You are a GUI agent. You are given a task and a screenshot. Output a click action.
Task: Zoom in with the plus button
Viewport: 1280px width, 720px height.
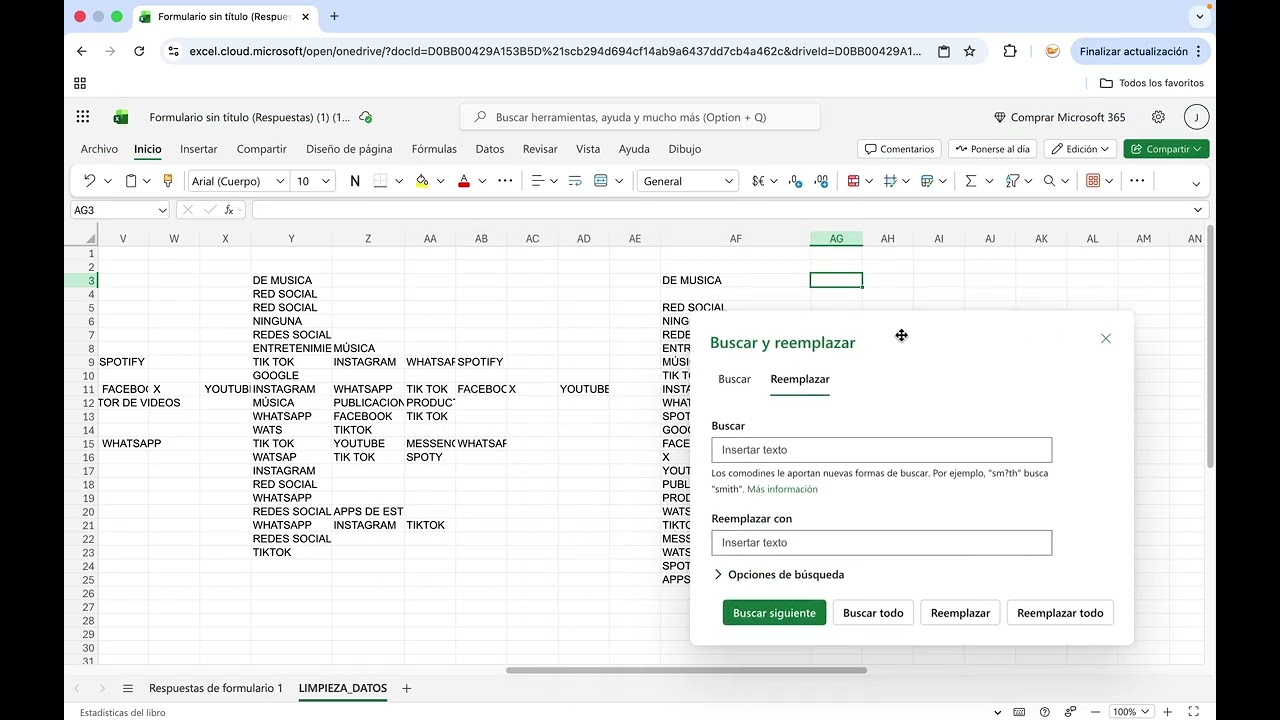pyautogui.click(x=1167, y=712)
